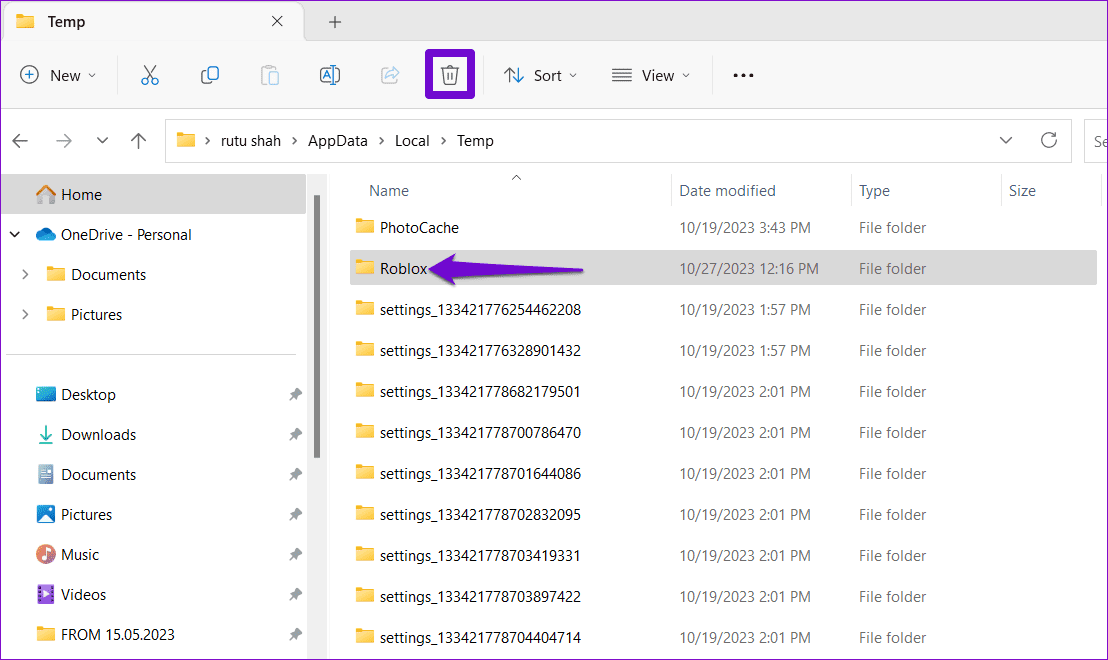Select the PhotoCache folder
The width and height of the screenshot is (1108, 660).
[x=419, y=228]
